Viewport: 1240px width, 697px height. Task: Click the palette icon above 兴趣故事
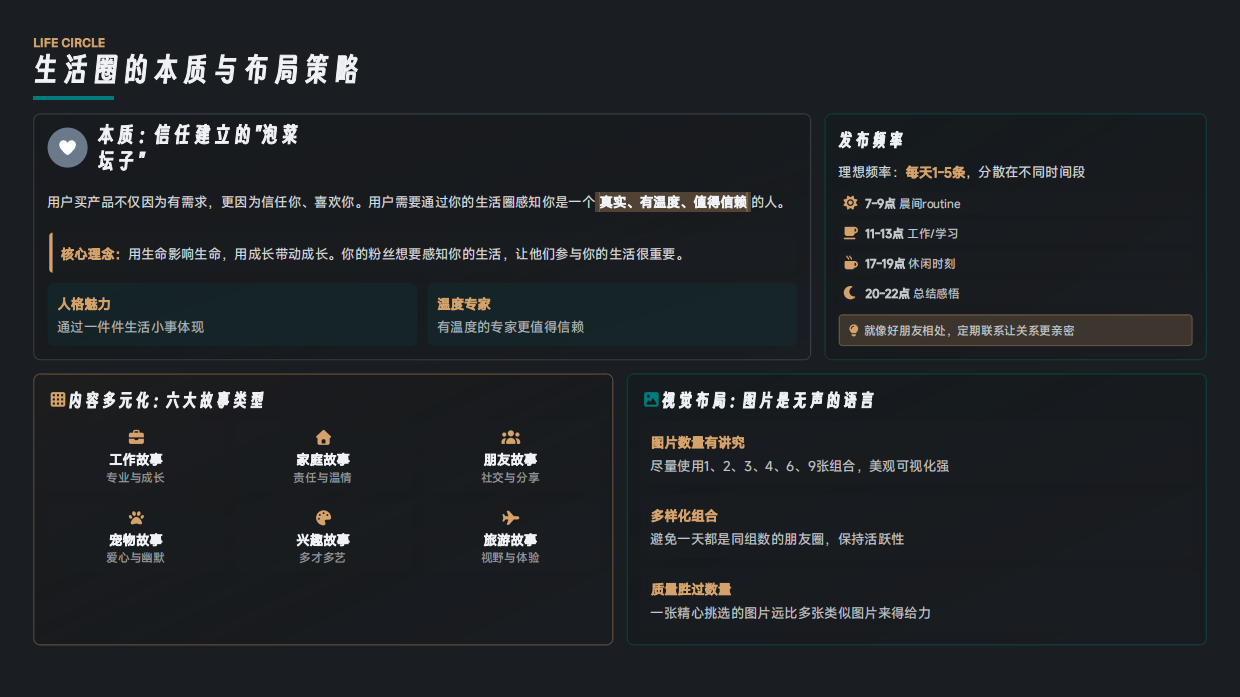click(x=323, y=517)
